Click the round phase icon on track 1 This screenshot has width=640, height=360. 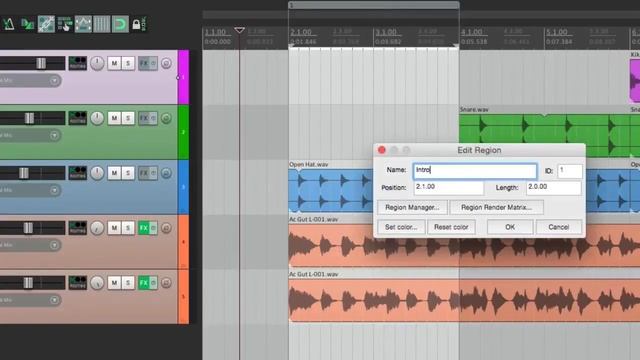point(166,63)
